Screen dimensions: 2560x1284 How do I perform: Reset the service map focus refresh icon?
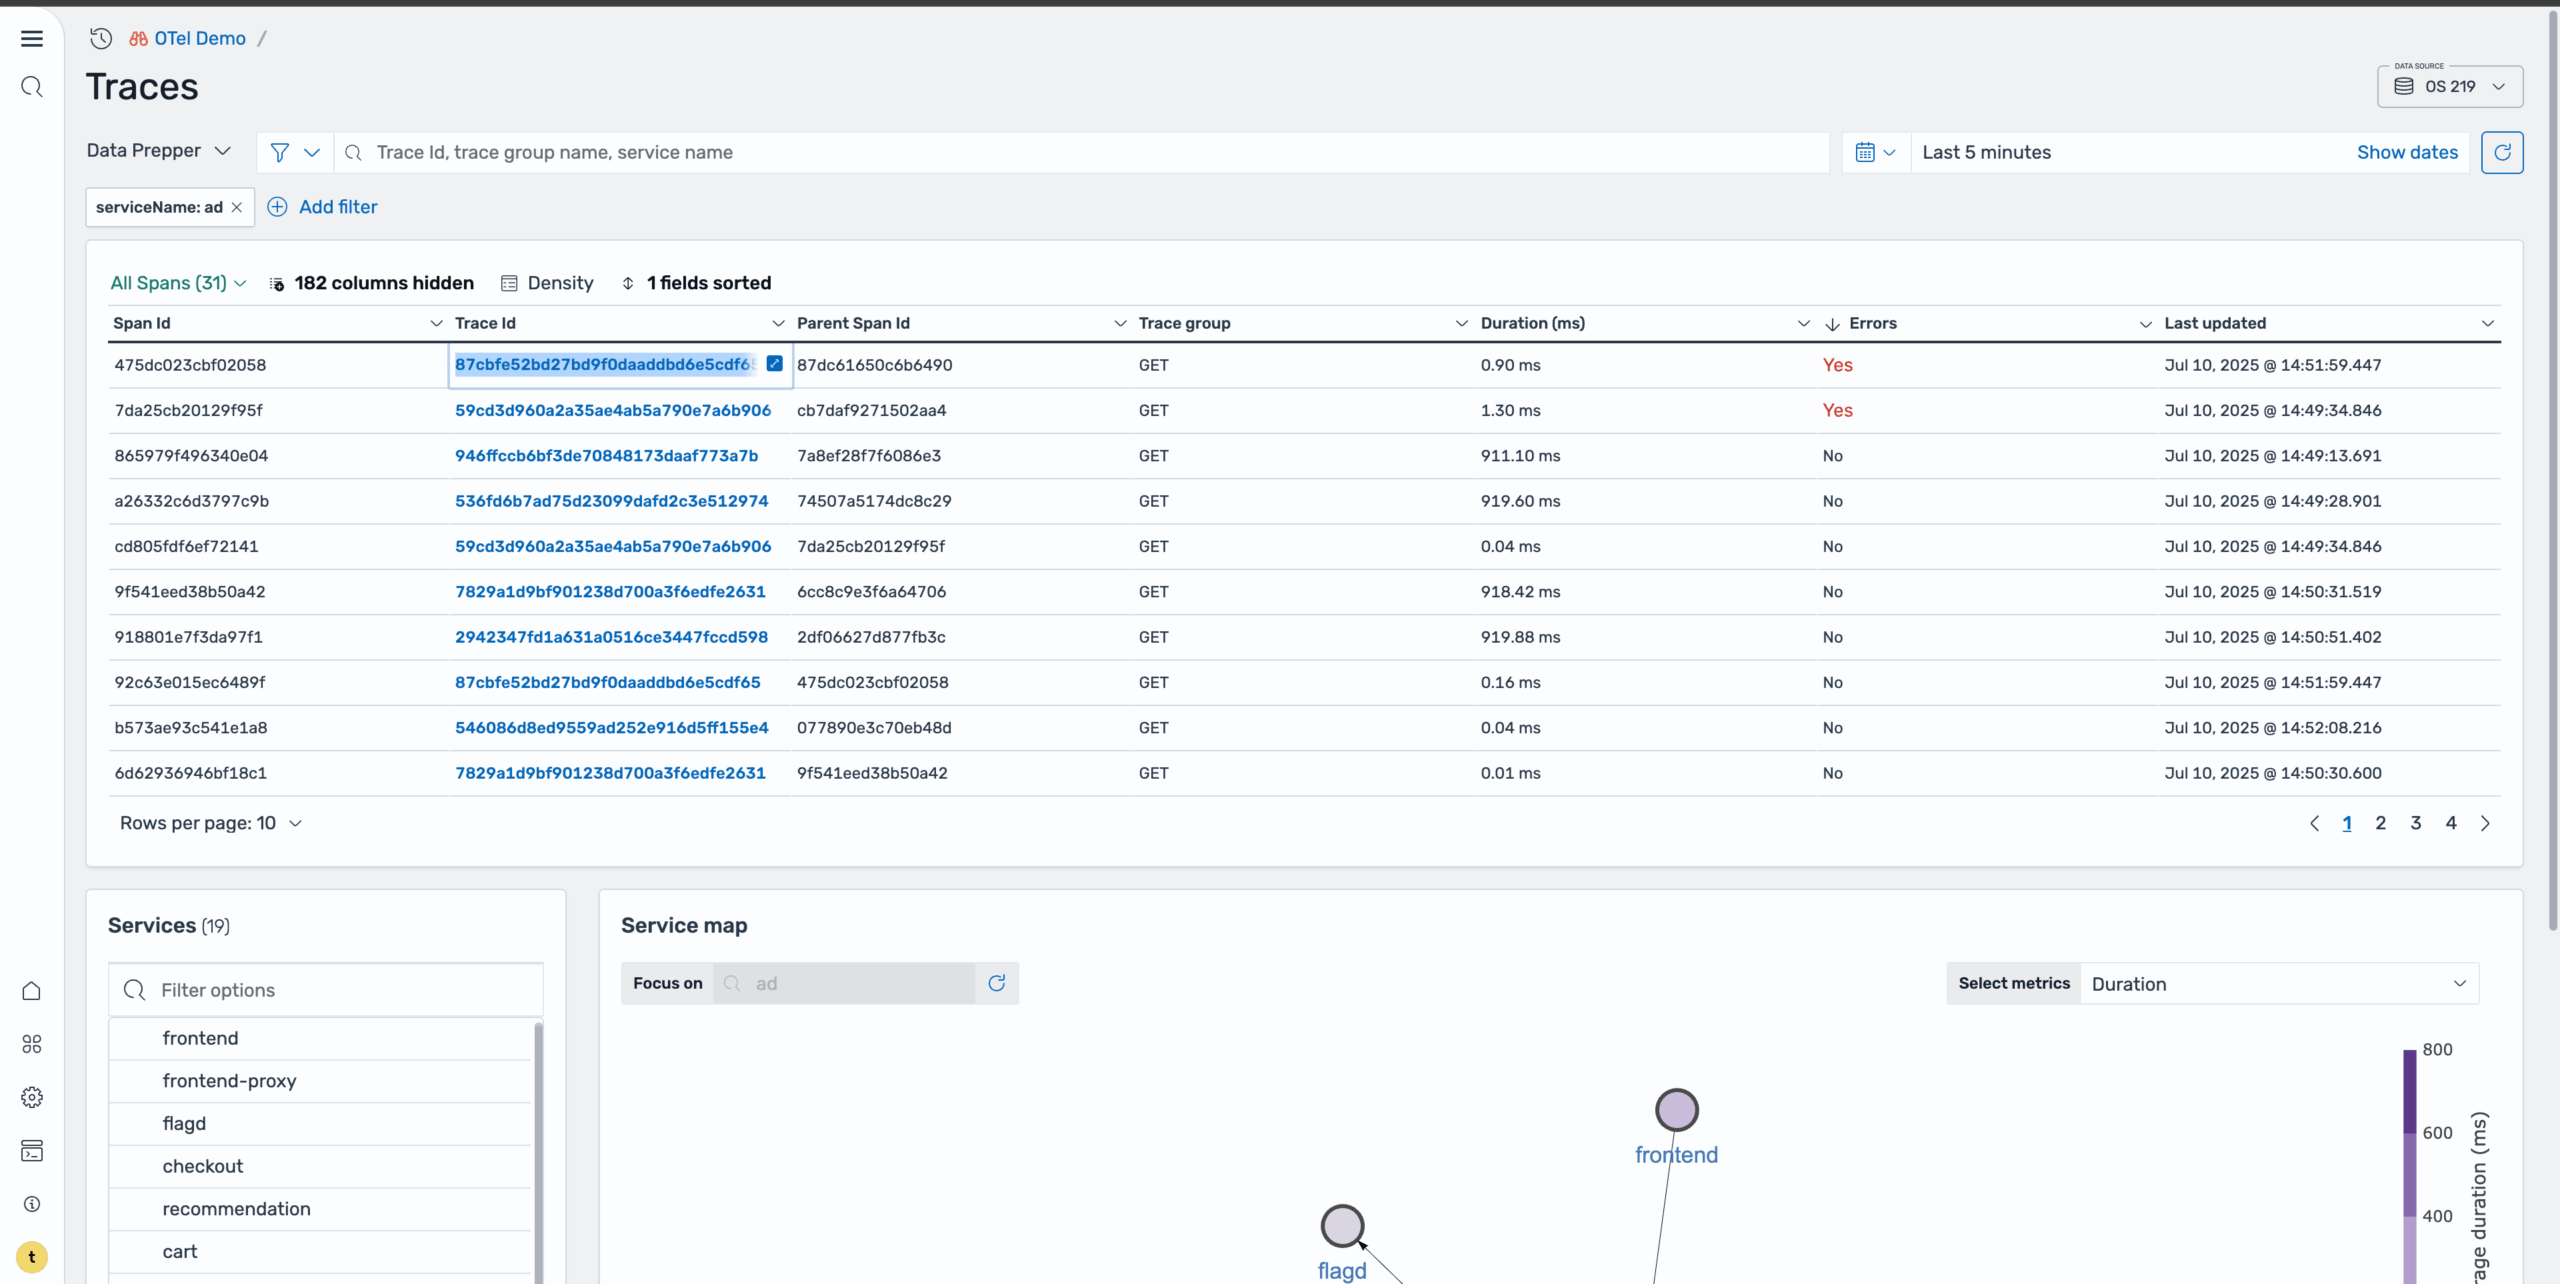coord(996,983)
